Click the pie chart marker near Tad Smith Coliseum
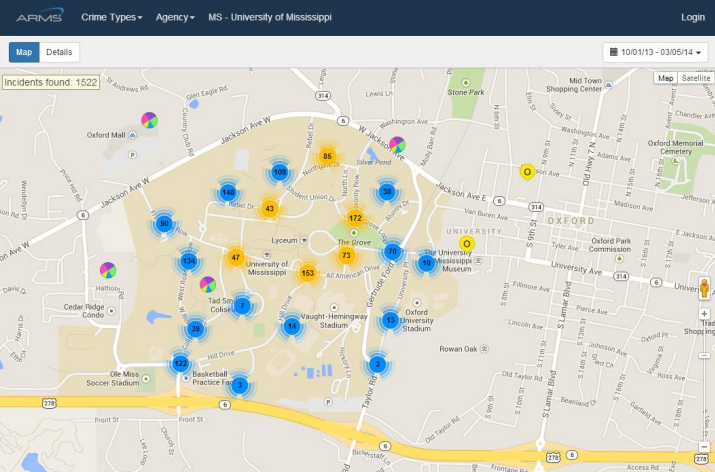Screen dimensions: 715x472 pyautogui.click(x=207, y=284)
